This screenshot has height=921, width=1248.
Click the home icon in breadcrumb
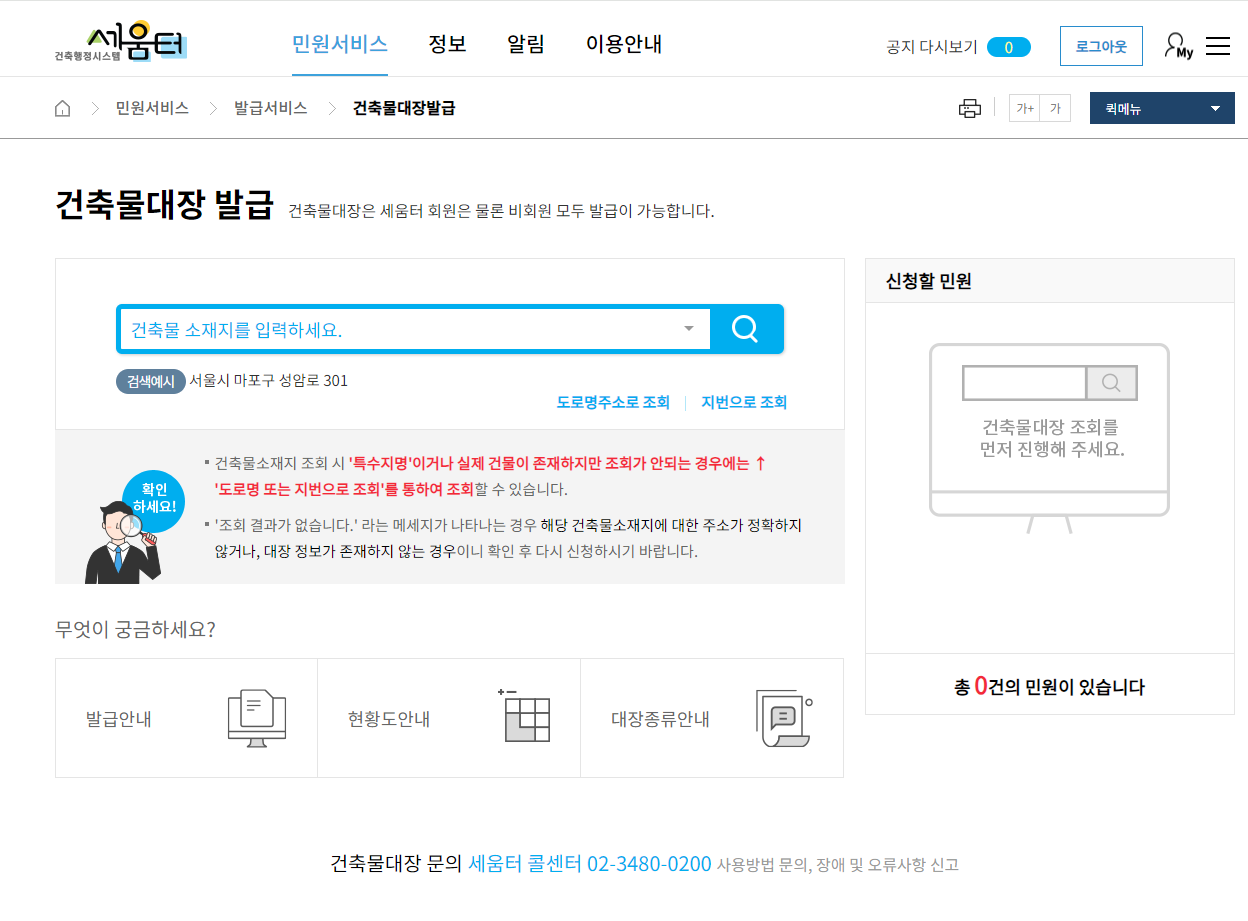[x=63, y=108]
